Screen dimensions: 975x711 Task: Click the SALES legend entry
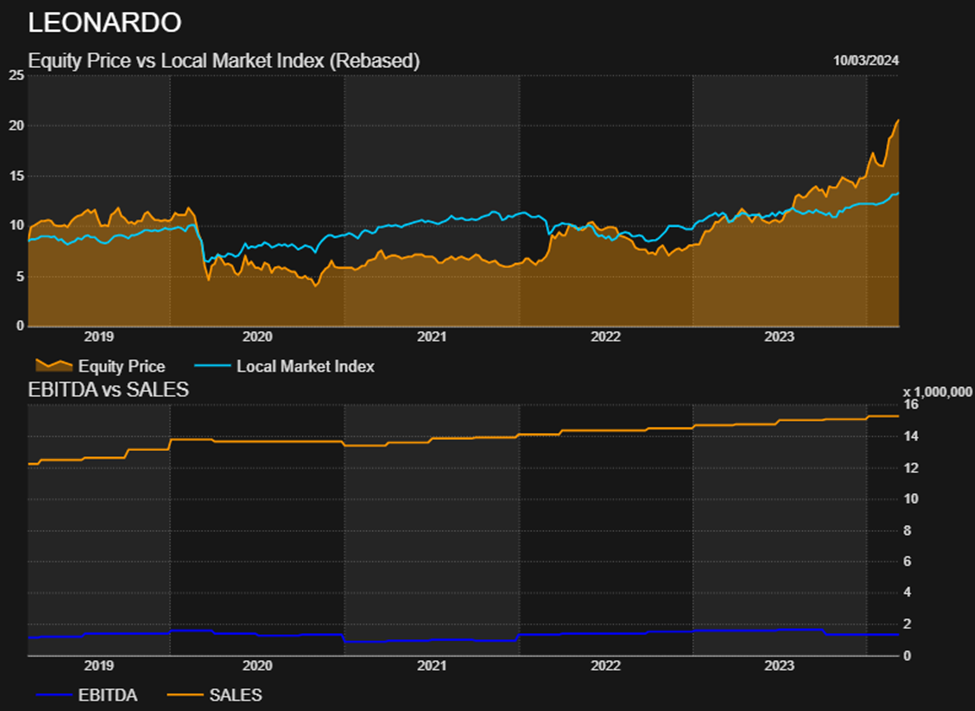[x=215, y=695]
